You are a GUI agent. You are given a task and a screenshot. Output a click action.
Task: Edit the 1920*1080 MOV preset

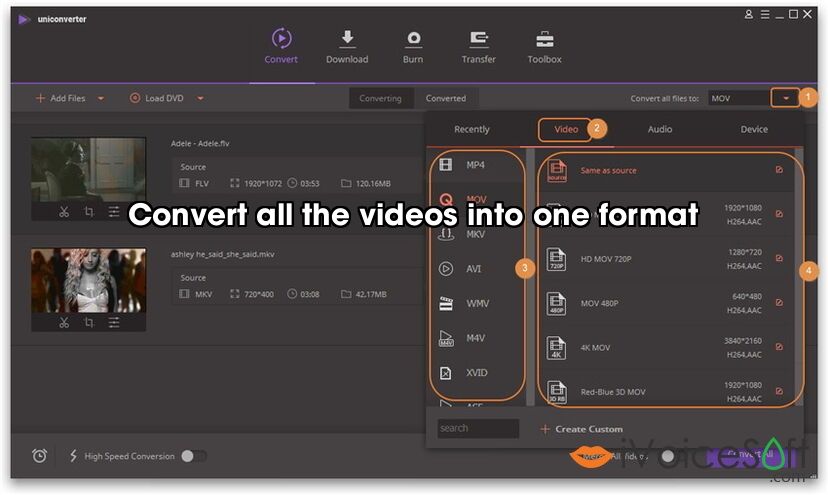779,214
